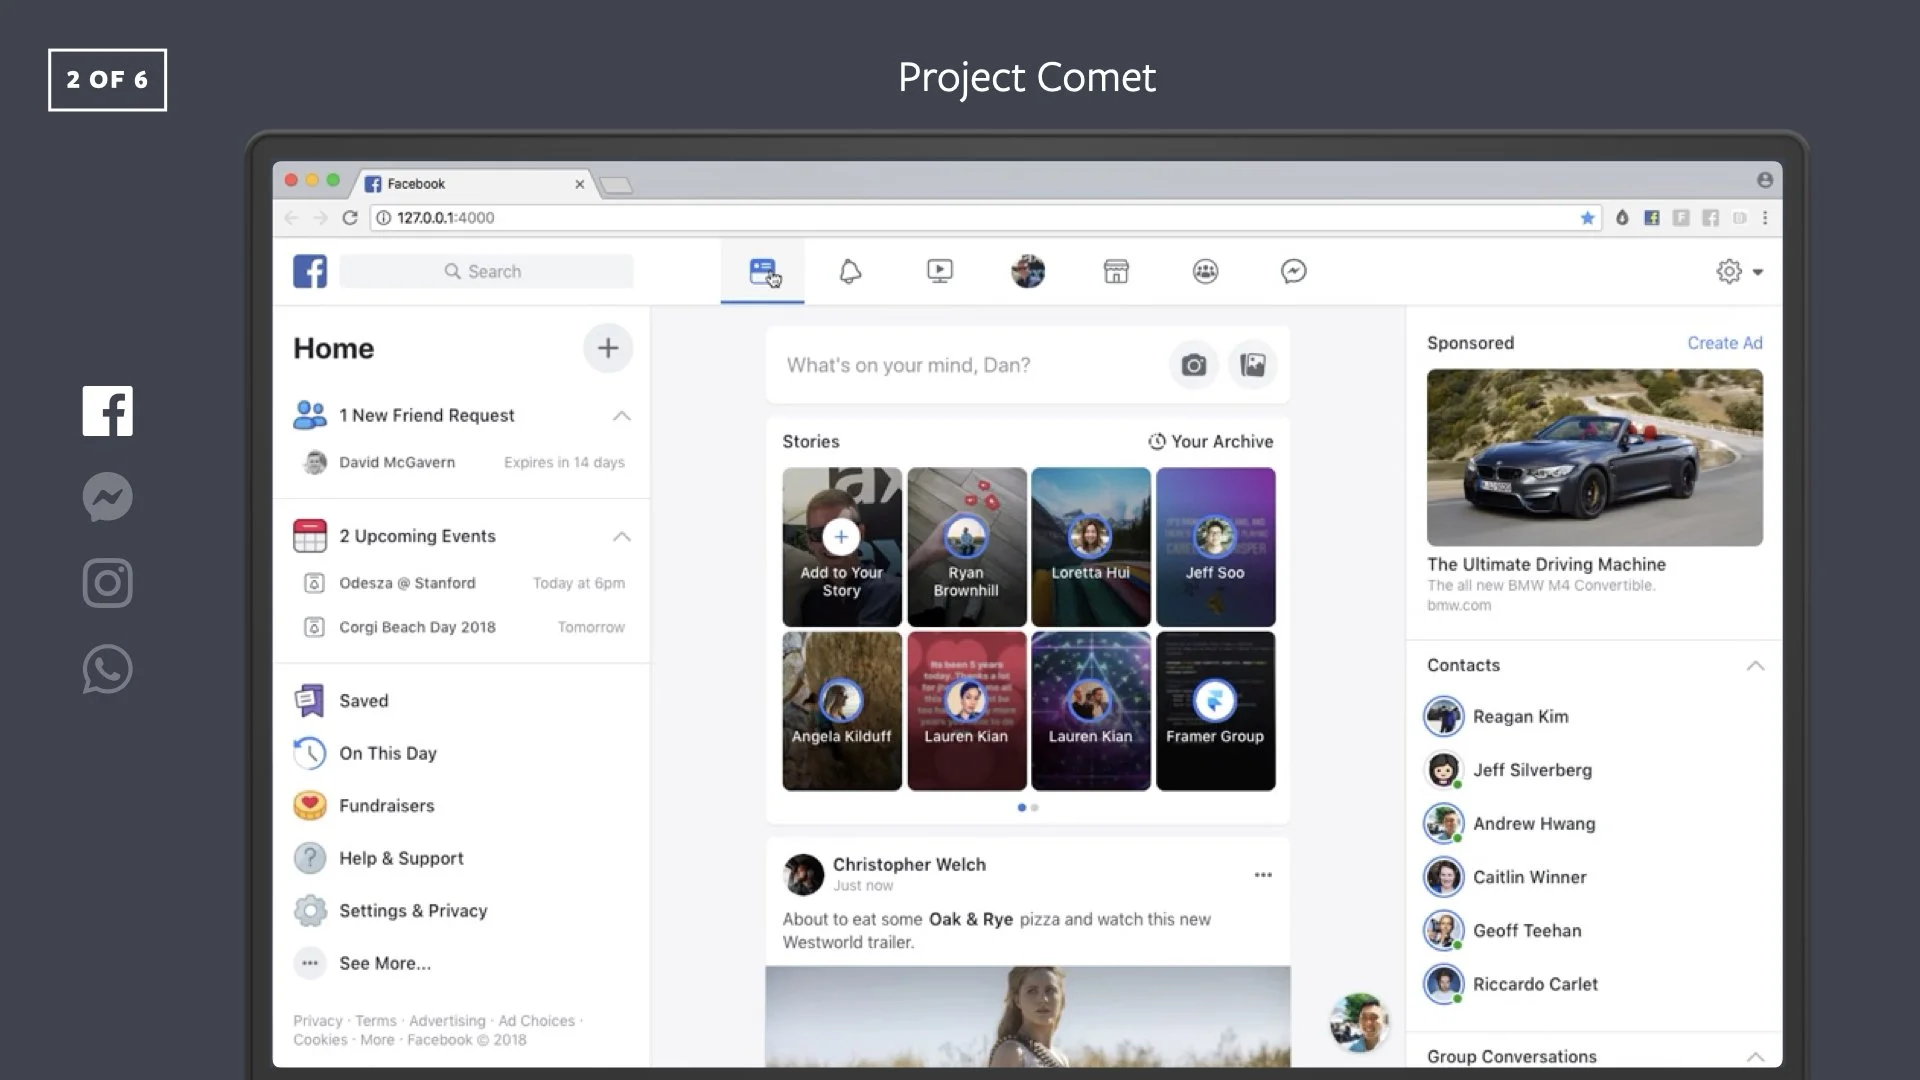Image resolution: width=1920 pixels, height=1080 pixels.
Task: Click the Create Ad link
Action: point(1724,343)
